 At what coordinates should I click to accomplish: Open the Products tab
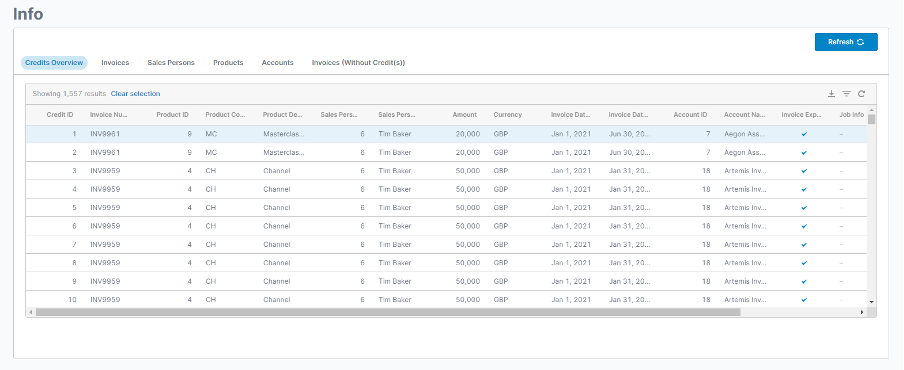pyautogui.click(x=228, y=63)
